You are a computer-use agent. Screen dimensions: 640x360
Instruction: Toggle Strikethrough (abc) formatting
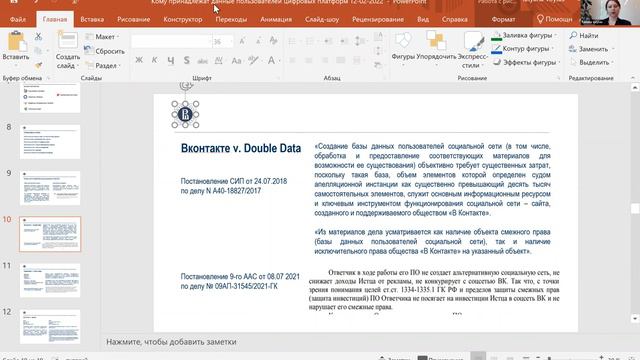[x=202, y=61]
